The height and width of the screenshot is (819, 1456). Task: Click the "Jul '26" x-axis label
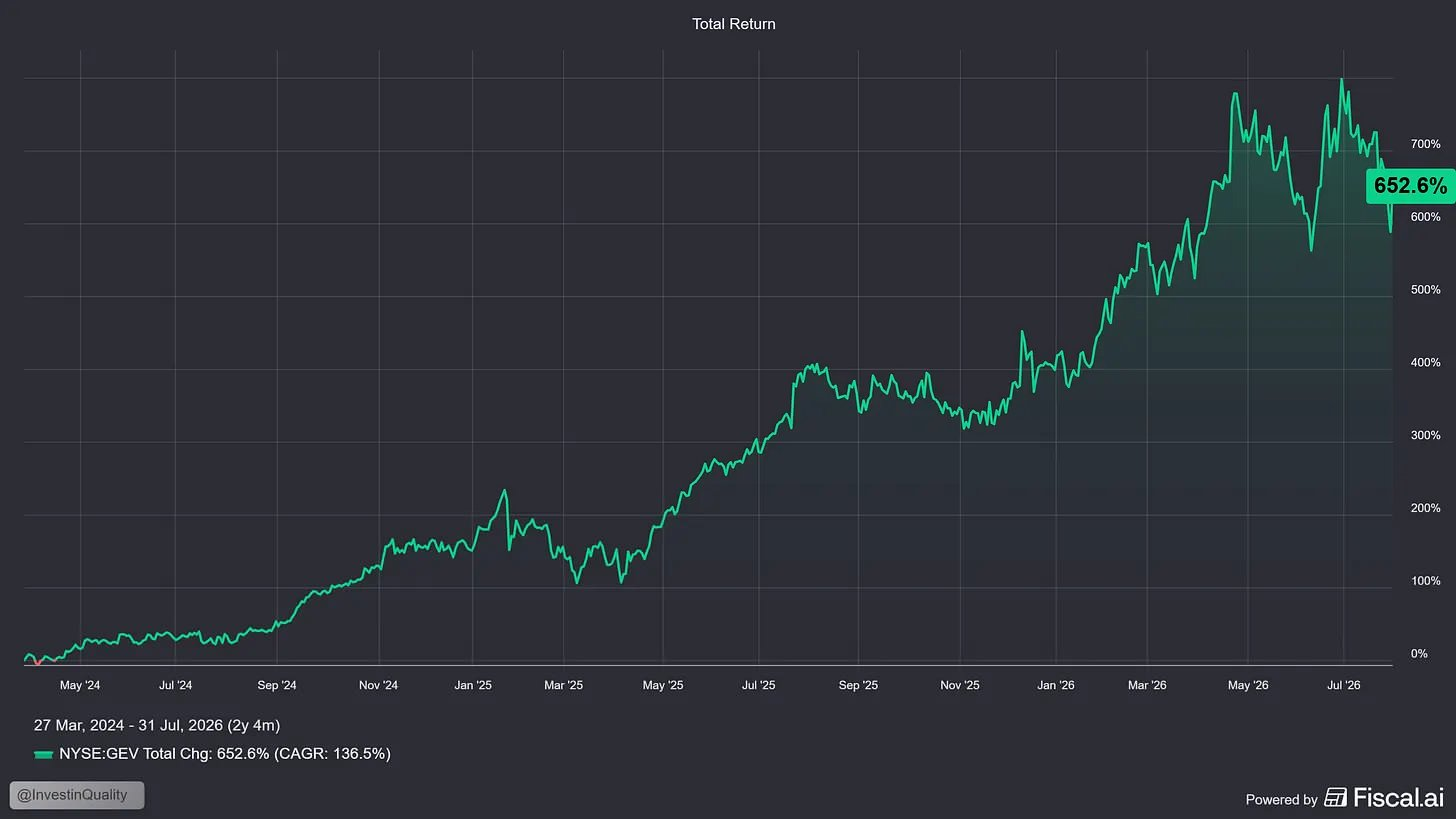point(1343,685)
